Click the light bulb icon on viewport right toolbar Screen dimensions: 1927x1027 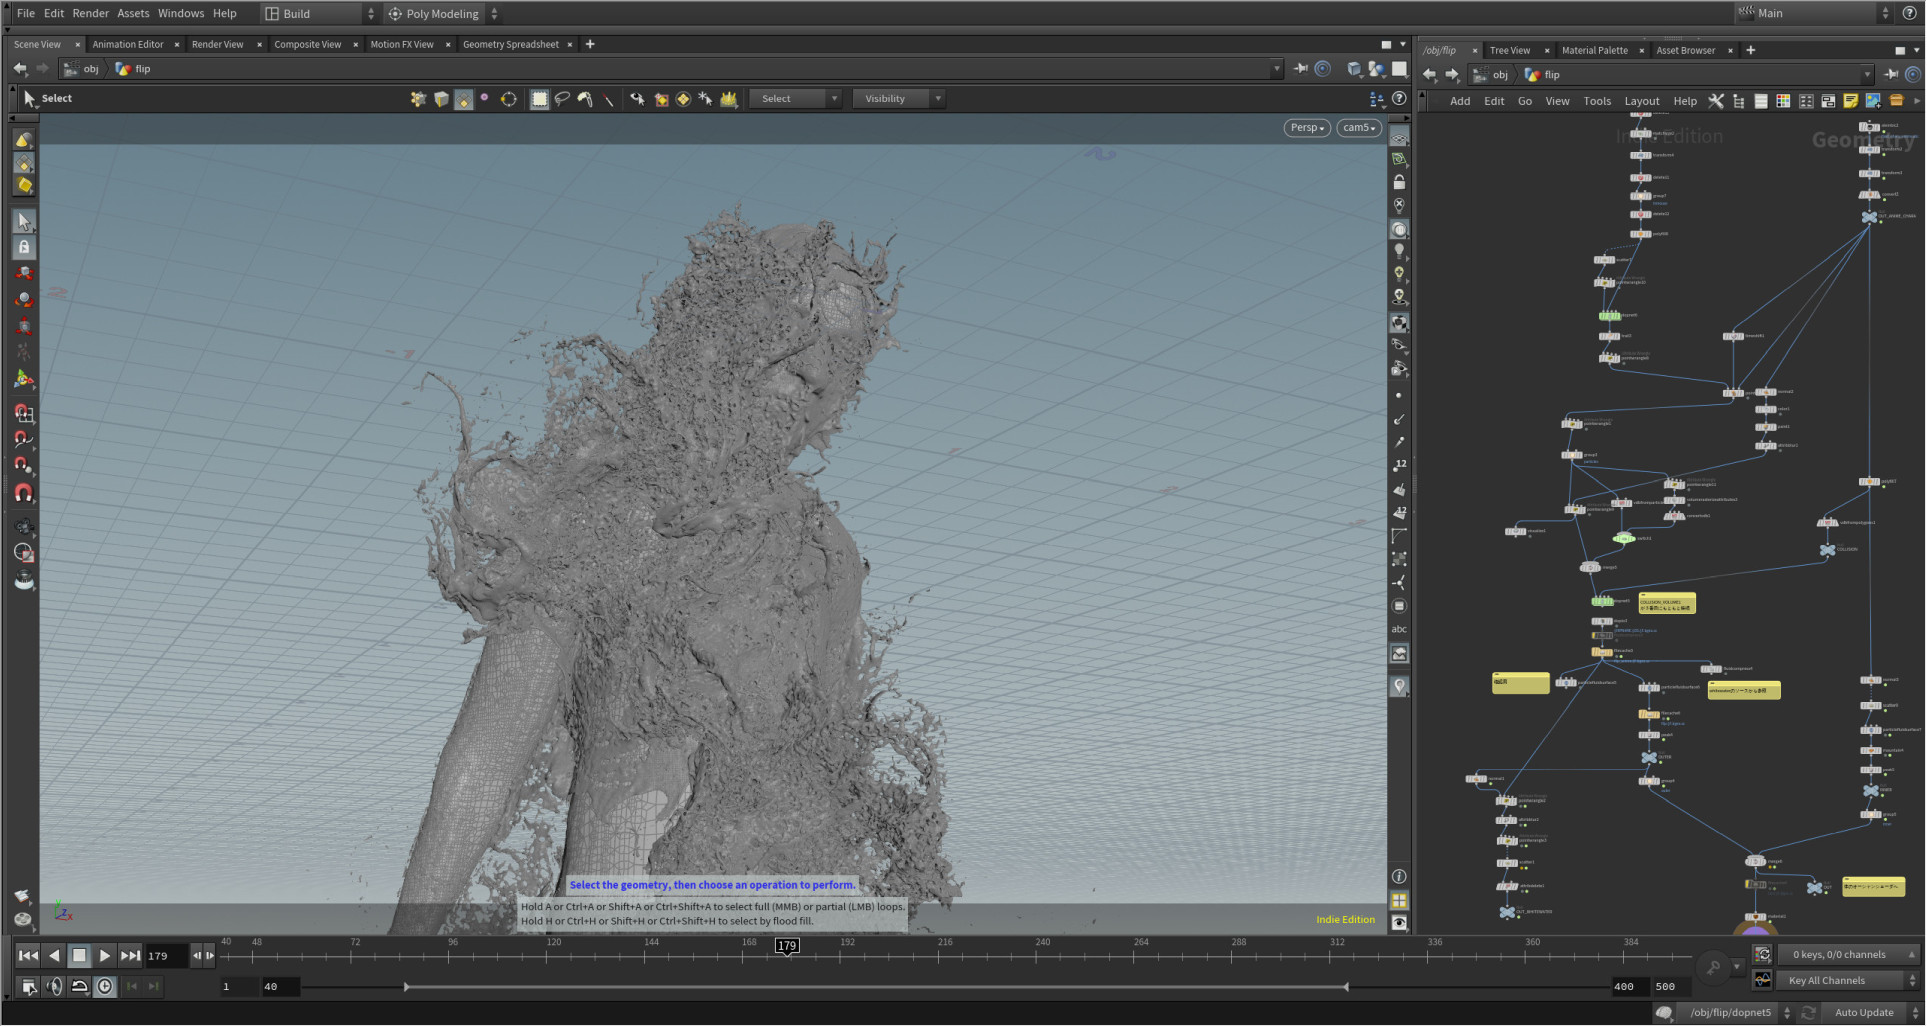tap(1399, 251)
